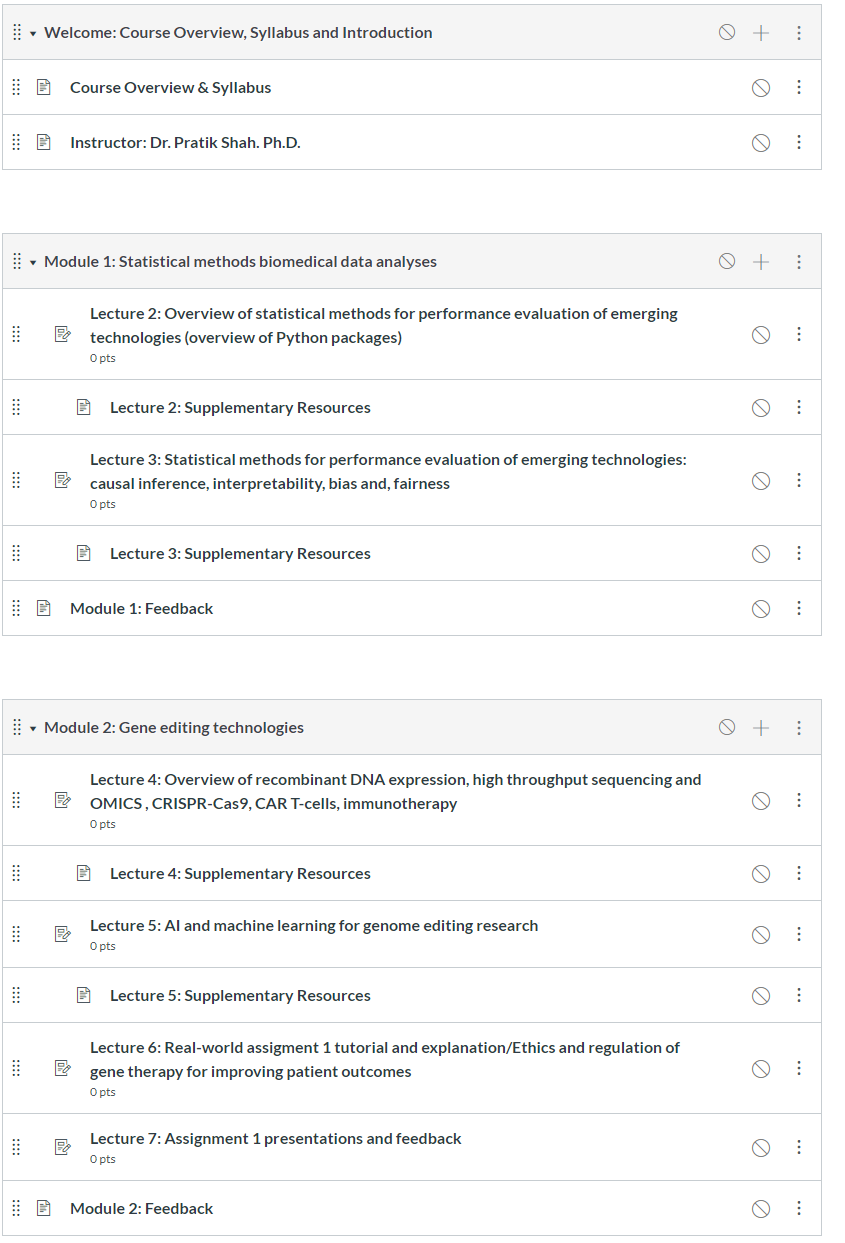845x1243 pixels.
Task: Publish Lecture 4 overview assignment
Action: pos(761,800)
